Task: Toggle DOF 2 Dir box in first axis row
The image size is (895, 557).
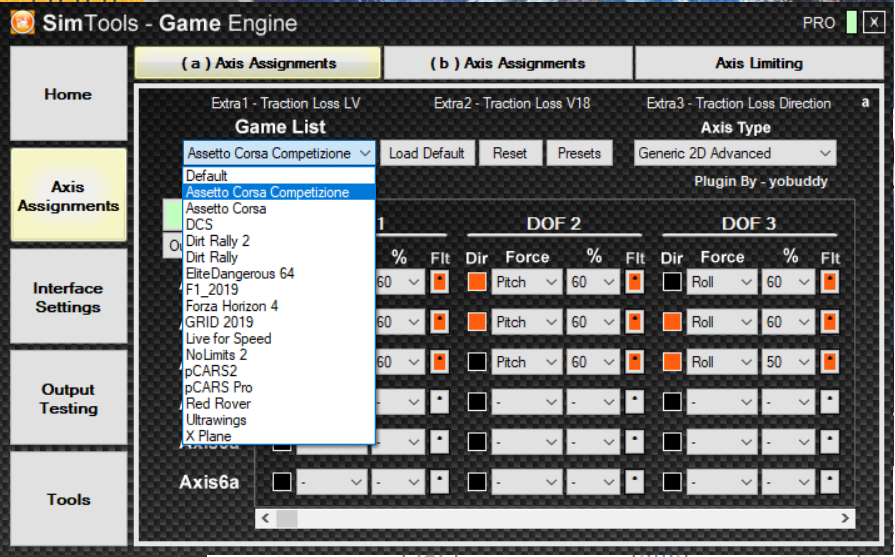Action: 477,282
